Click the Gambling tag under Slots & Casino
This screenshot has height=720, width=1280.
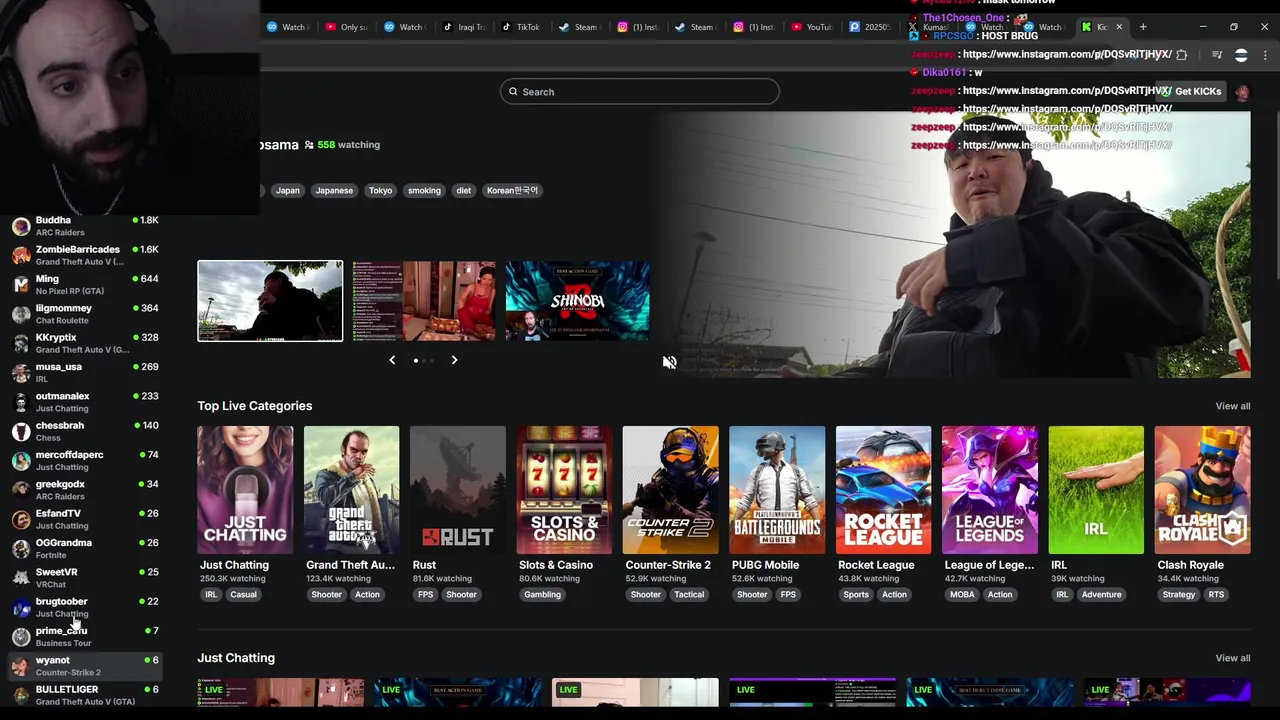[x=542, y=594]
